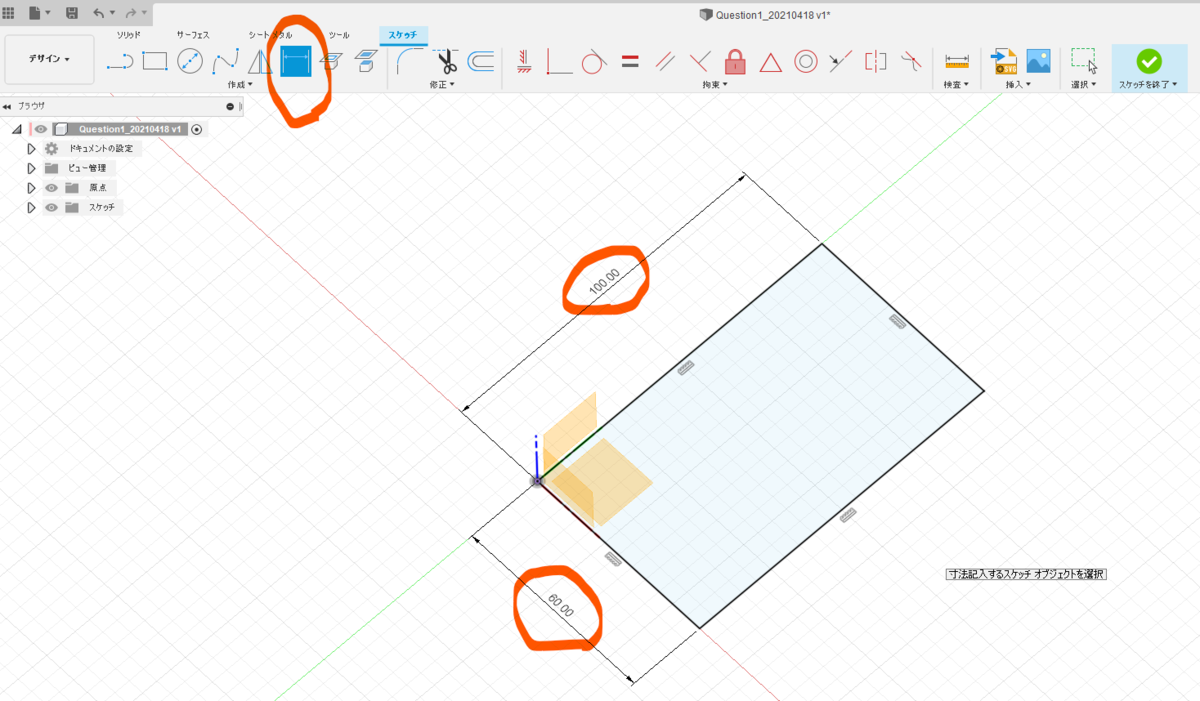Click the Measure ruler tool
Image resolution: width=1200 pixels, height=701 pixels.
click(x=957, y=61)
